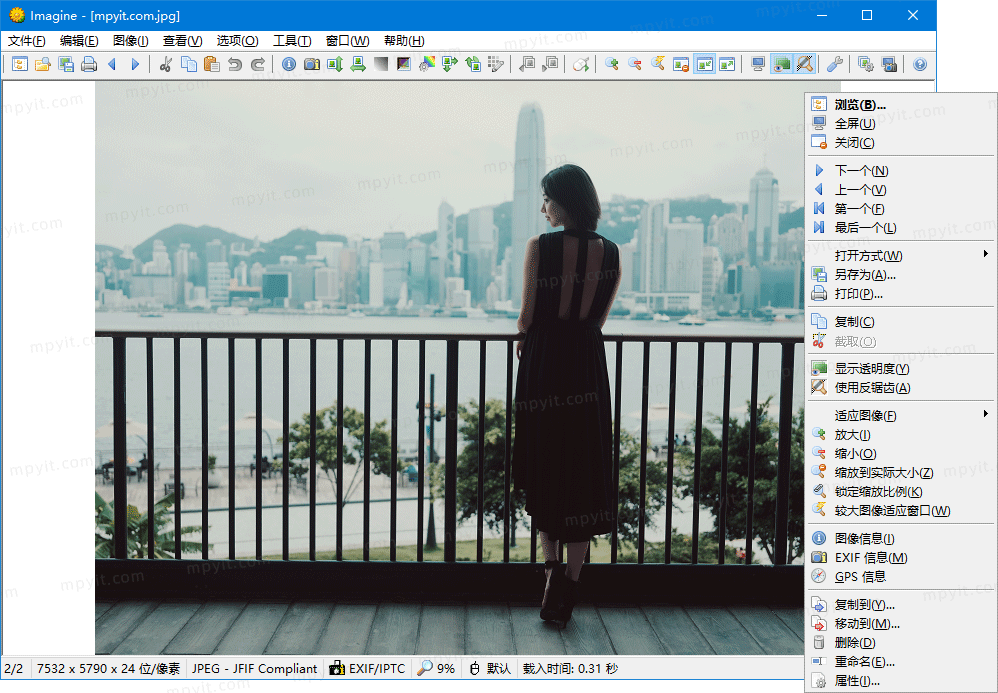The image size is (998, 693).
Task: Expand the 打开方式(W) submenu
Action: pyautogui.click(x=900, y=255)
